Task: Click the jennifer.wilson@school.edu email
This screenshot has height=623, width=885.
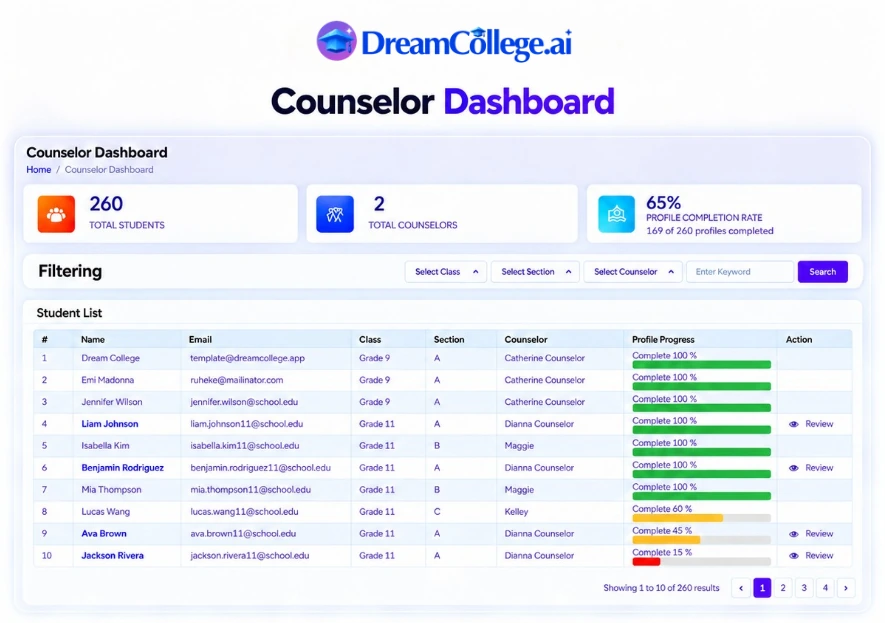Action: point(244,402)
